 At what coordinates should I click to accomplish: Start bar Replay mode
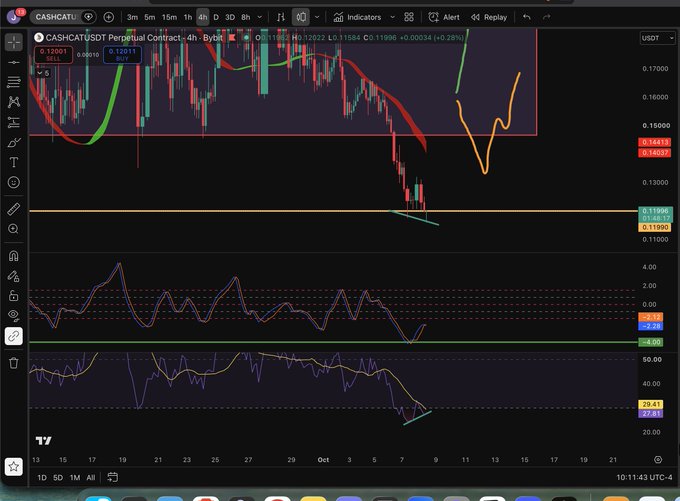point(489,17)
